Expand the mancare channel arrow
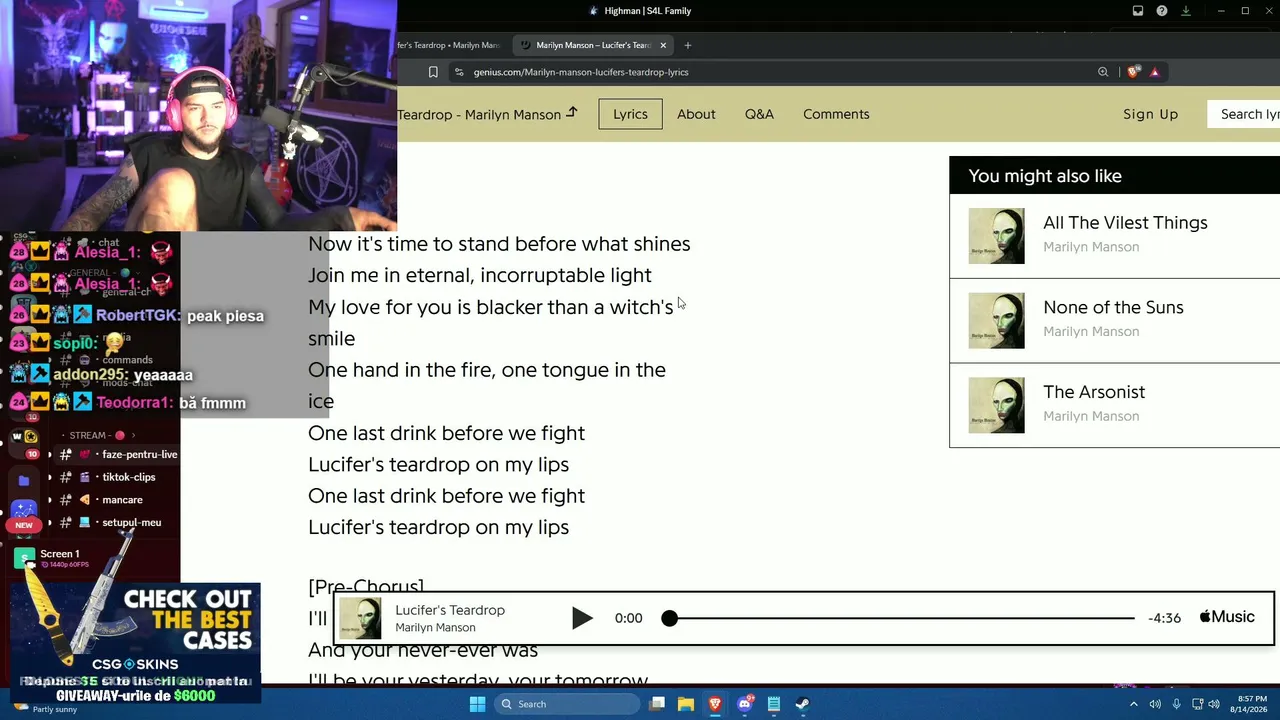The width and height of the screenshot is (1280, 720). tap(50, 500)
